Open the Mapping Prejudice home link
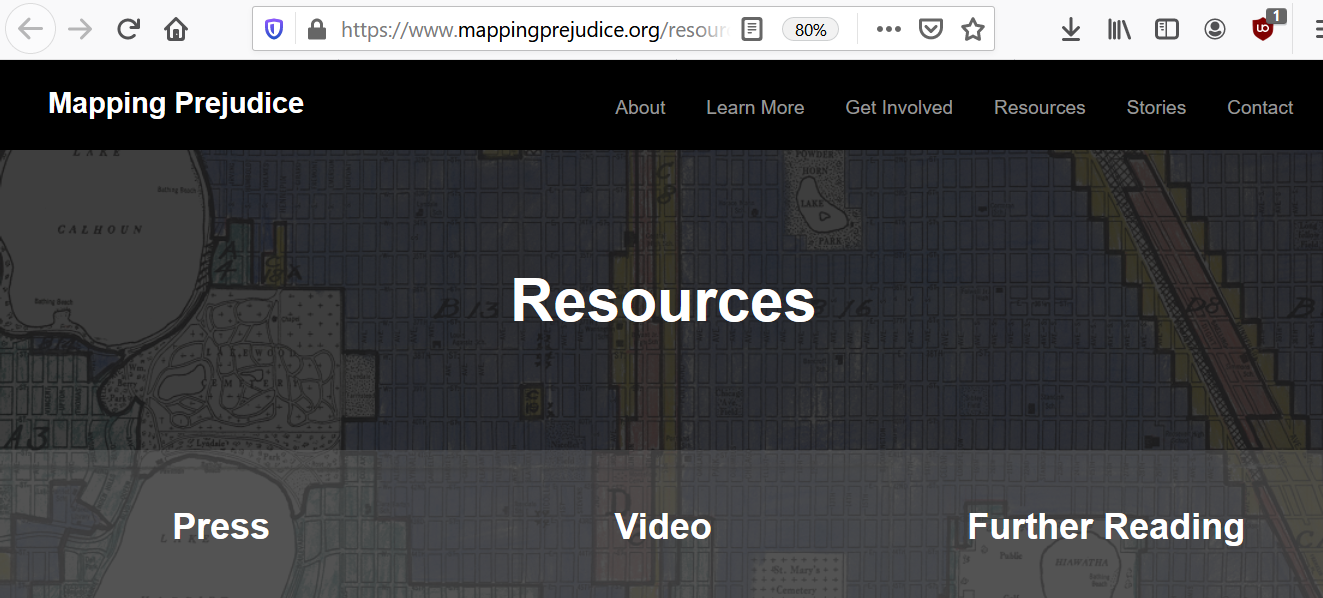Viewport: 1323px width, 598px height. pyautogui.click(x=176, y=103)
